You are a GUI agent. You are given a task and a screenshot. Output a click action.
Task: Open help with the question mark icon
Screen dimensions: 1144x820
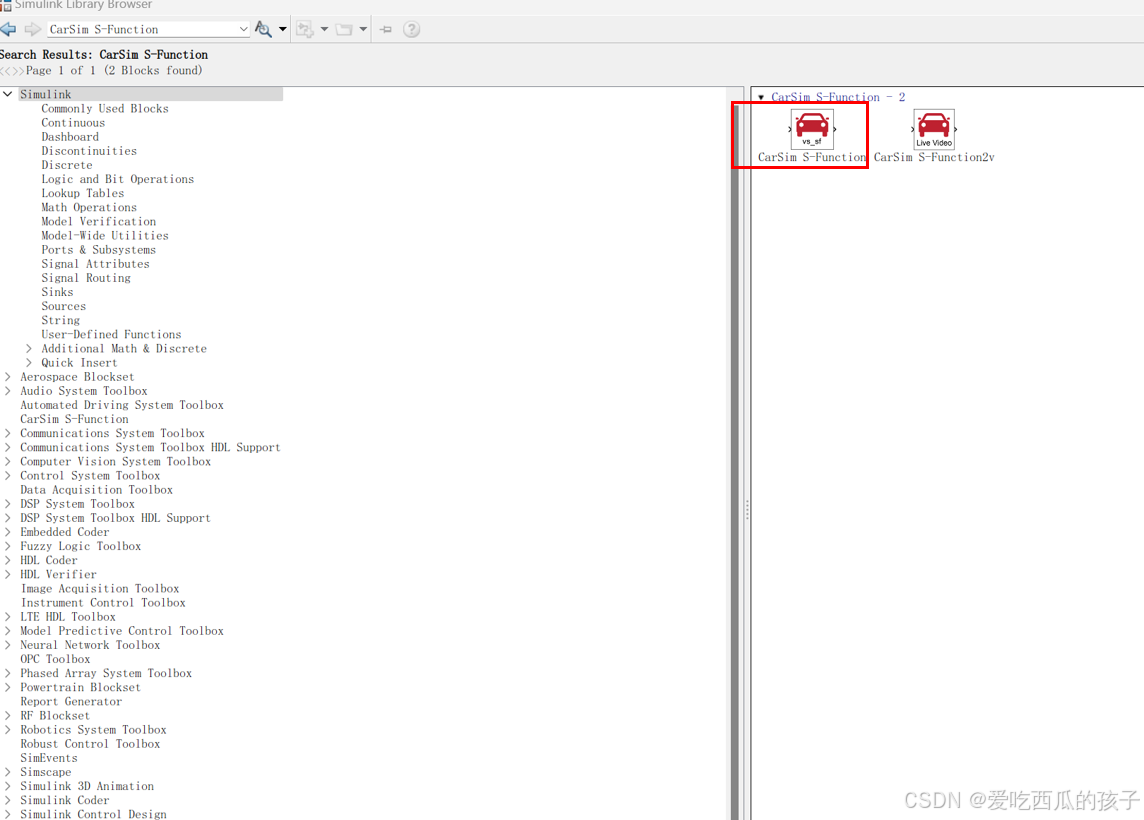coord(411,29)
